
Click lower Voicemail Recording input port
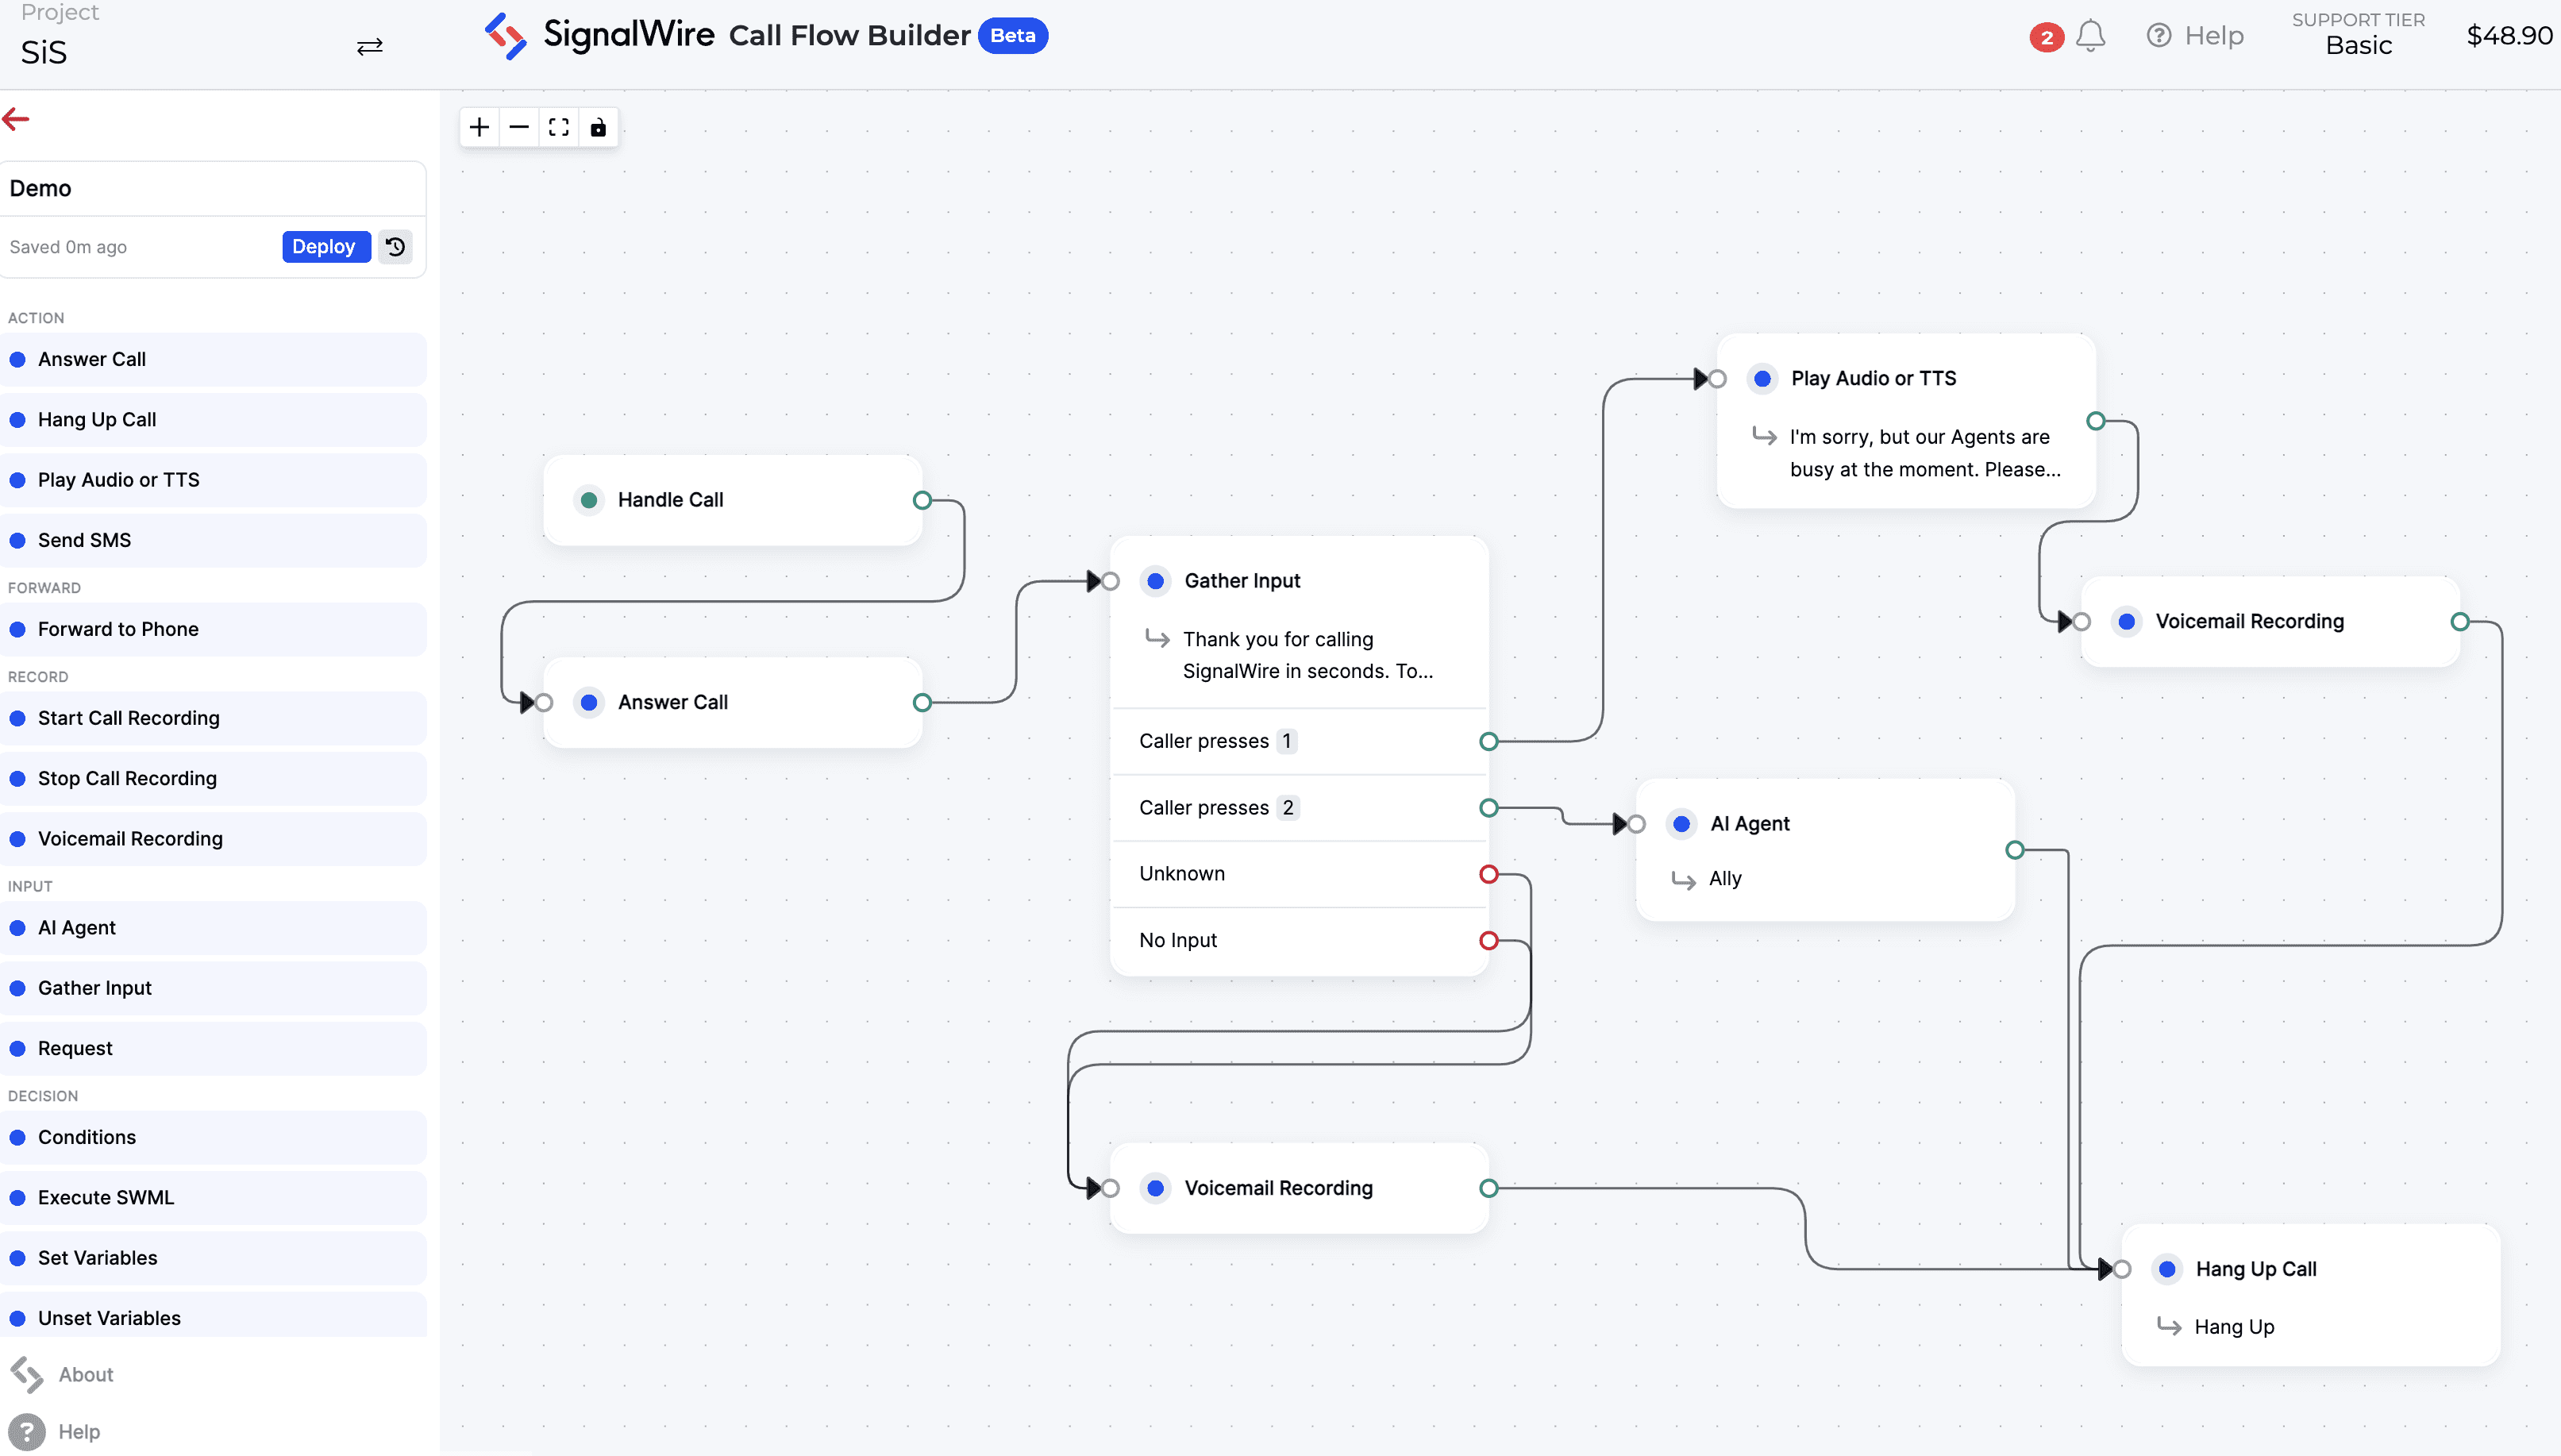click(x=1110, y=1188)
